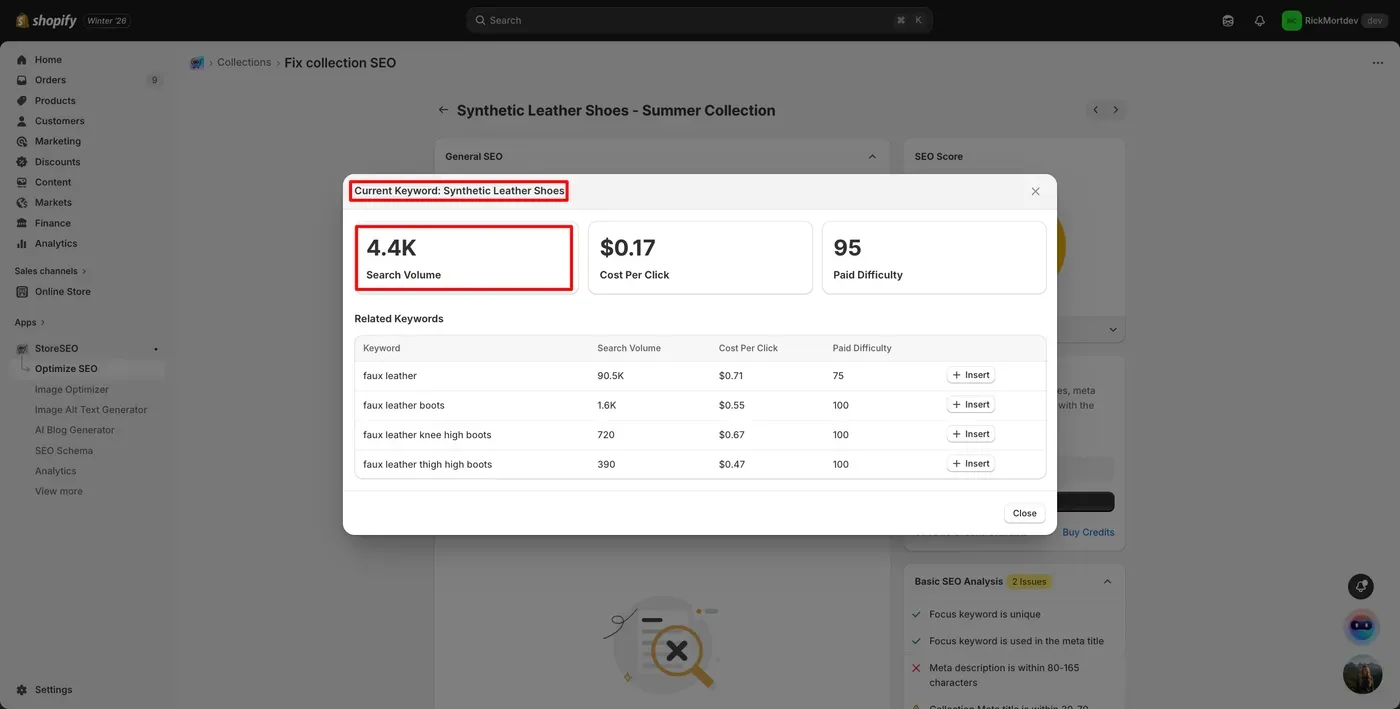This screenshot has width=1400, height=709.
Task: Collapse Basic SEO Analysis panel
Action: (x=1107, y=581)
